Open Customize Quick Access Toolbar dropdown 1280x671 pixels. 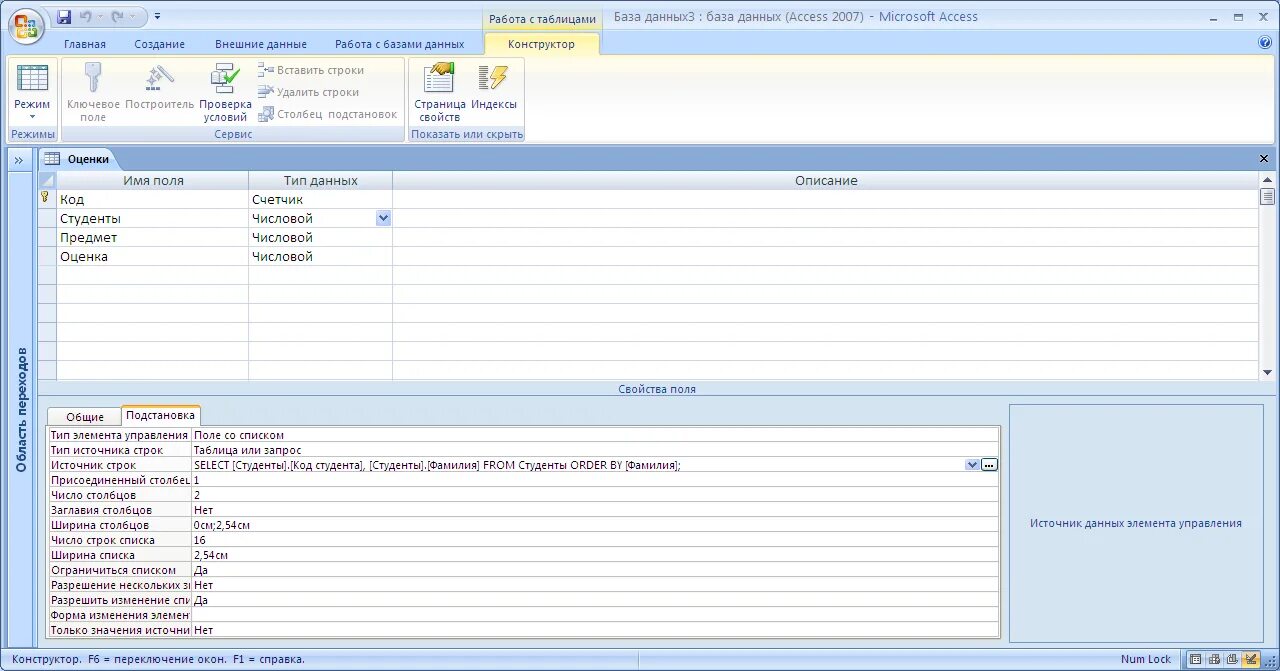pyautogui.click(x=158, y=17)
